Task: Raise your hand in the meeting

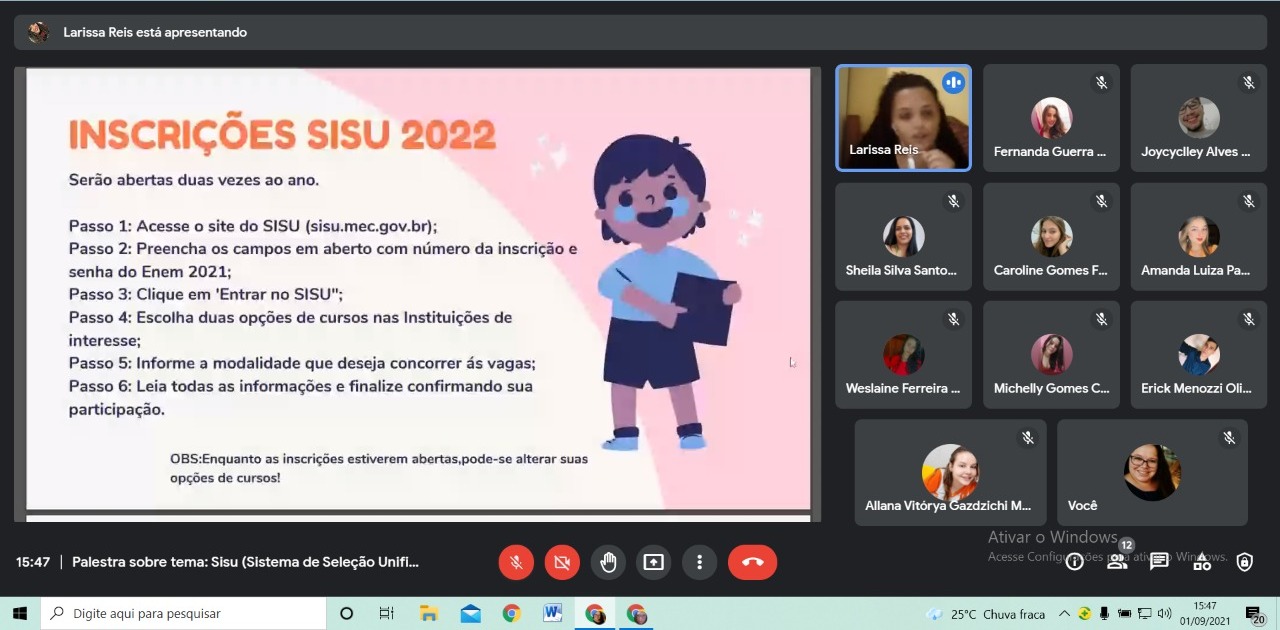Action: (x=608, y=562)
